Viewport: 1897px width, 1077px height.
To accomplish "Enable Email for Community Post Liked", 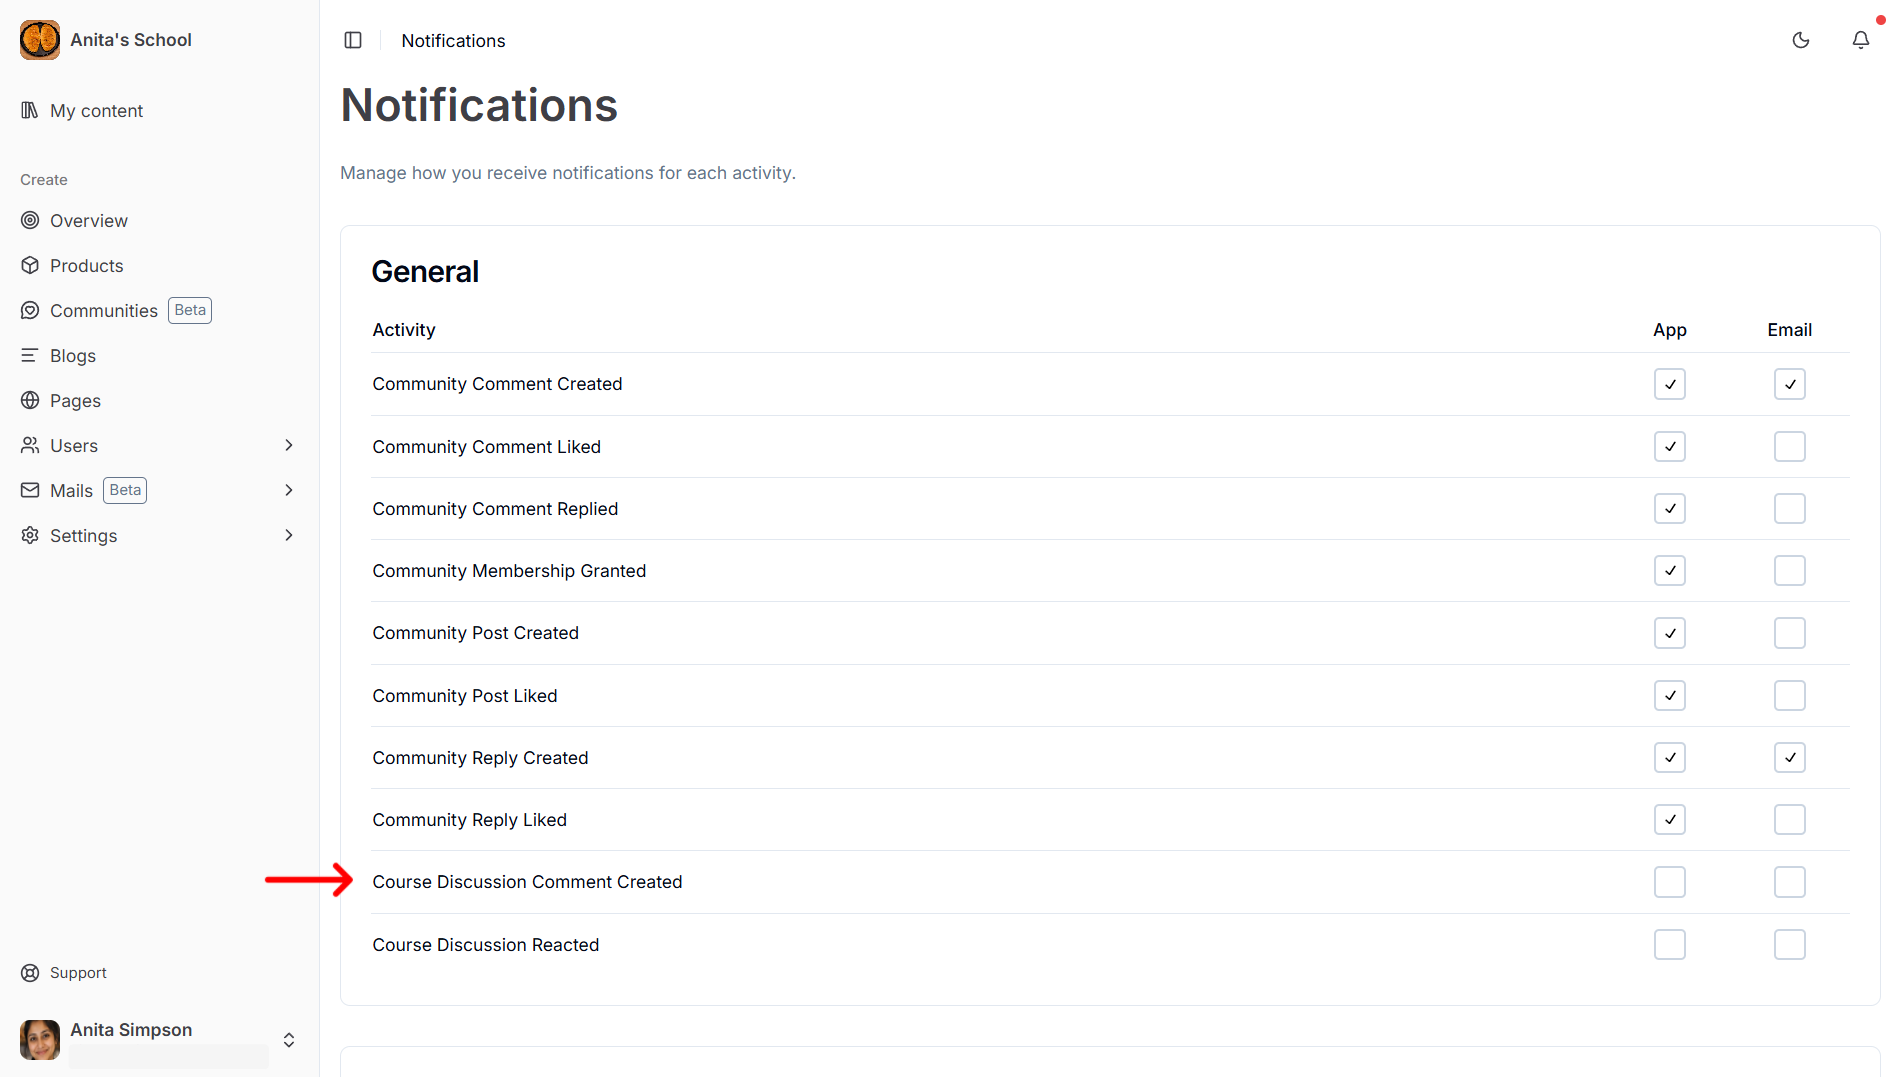I will click(1790, 696).
